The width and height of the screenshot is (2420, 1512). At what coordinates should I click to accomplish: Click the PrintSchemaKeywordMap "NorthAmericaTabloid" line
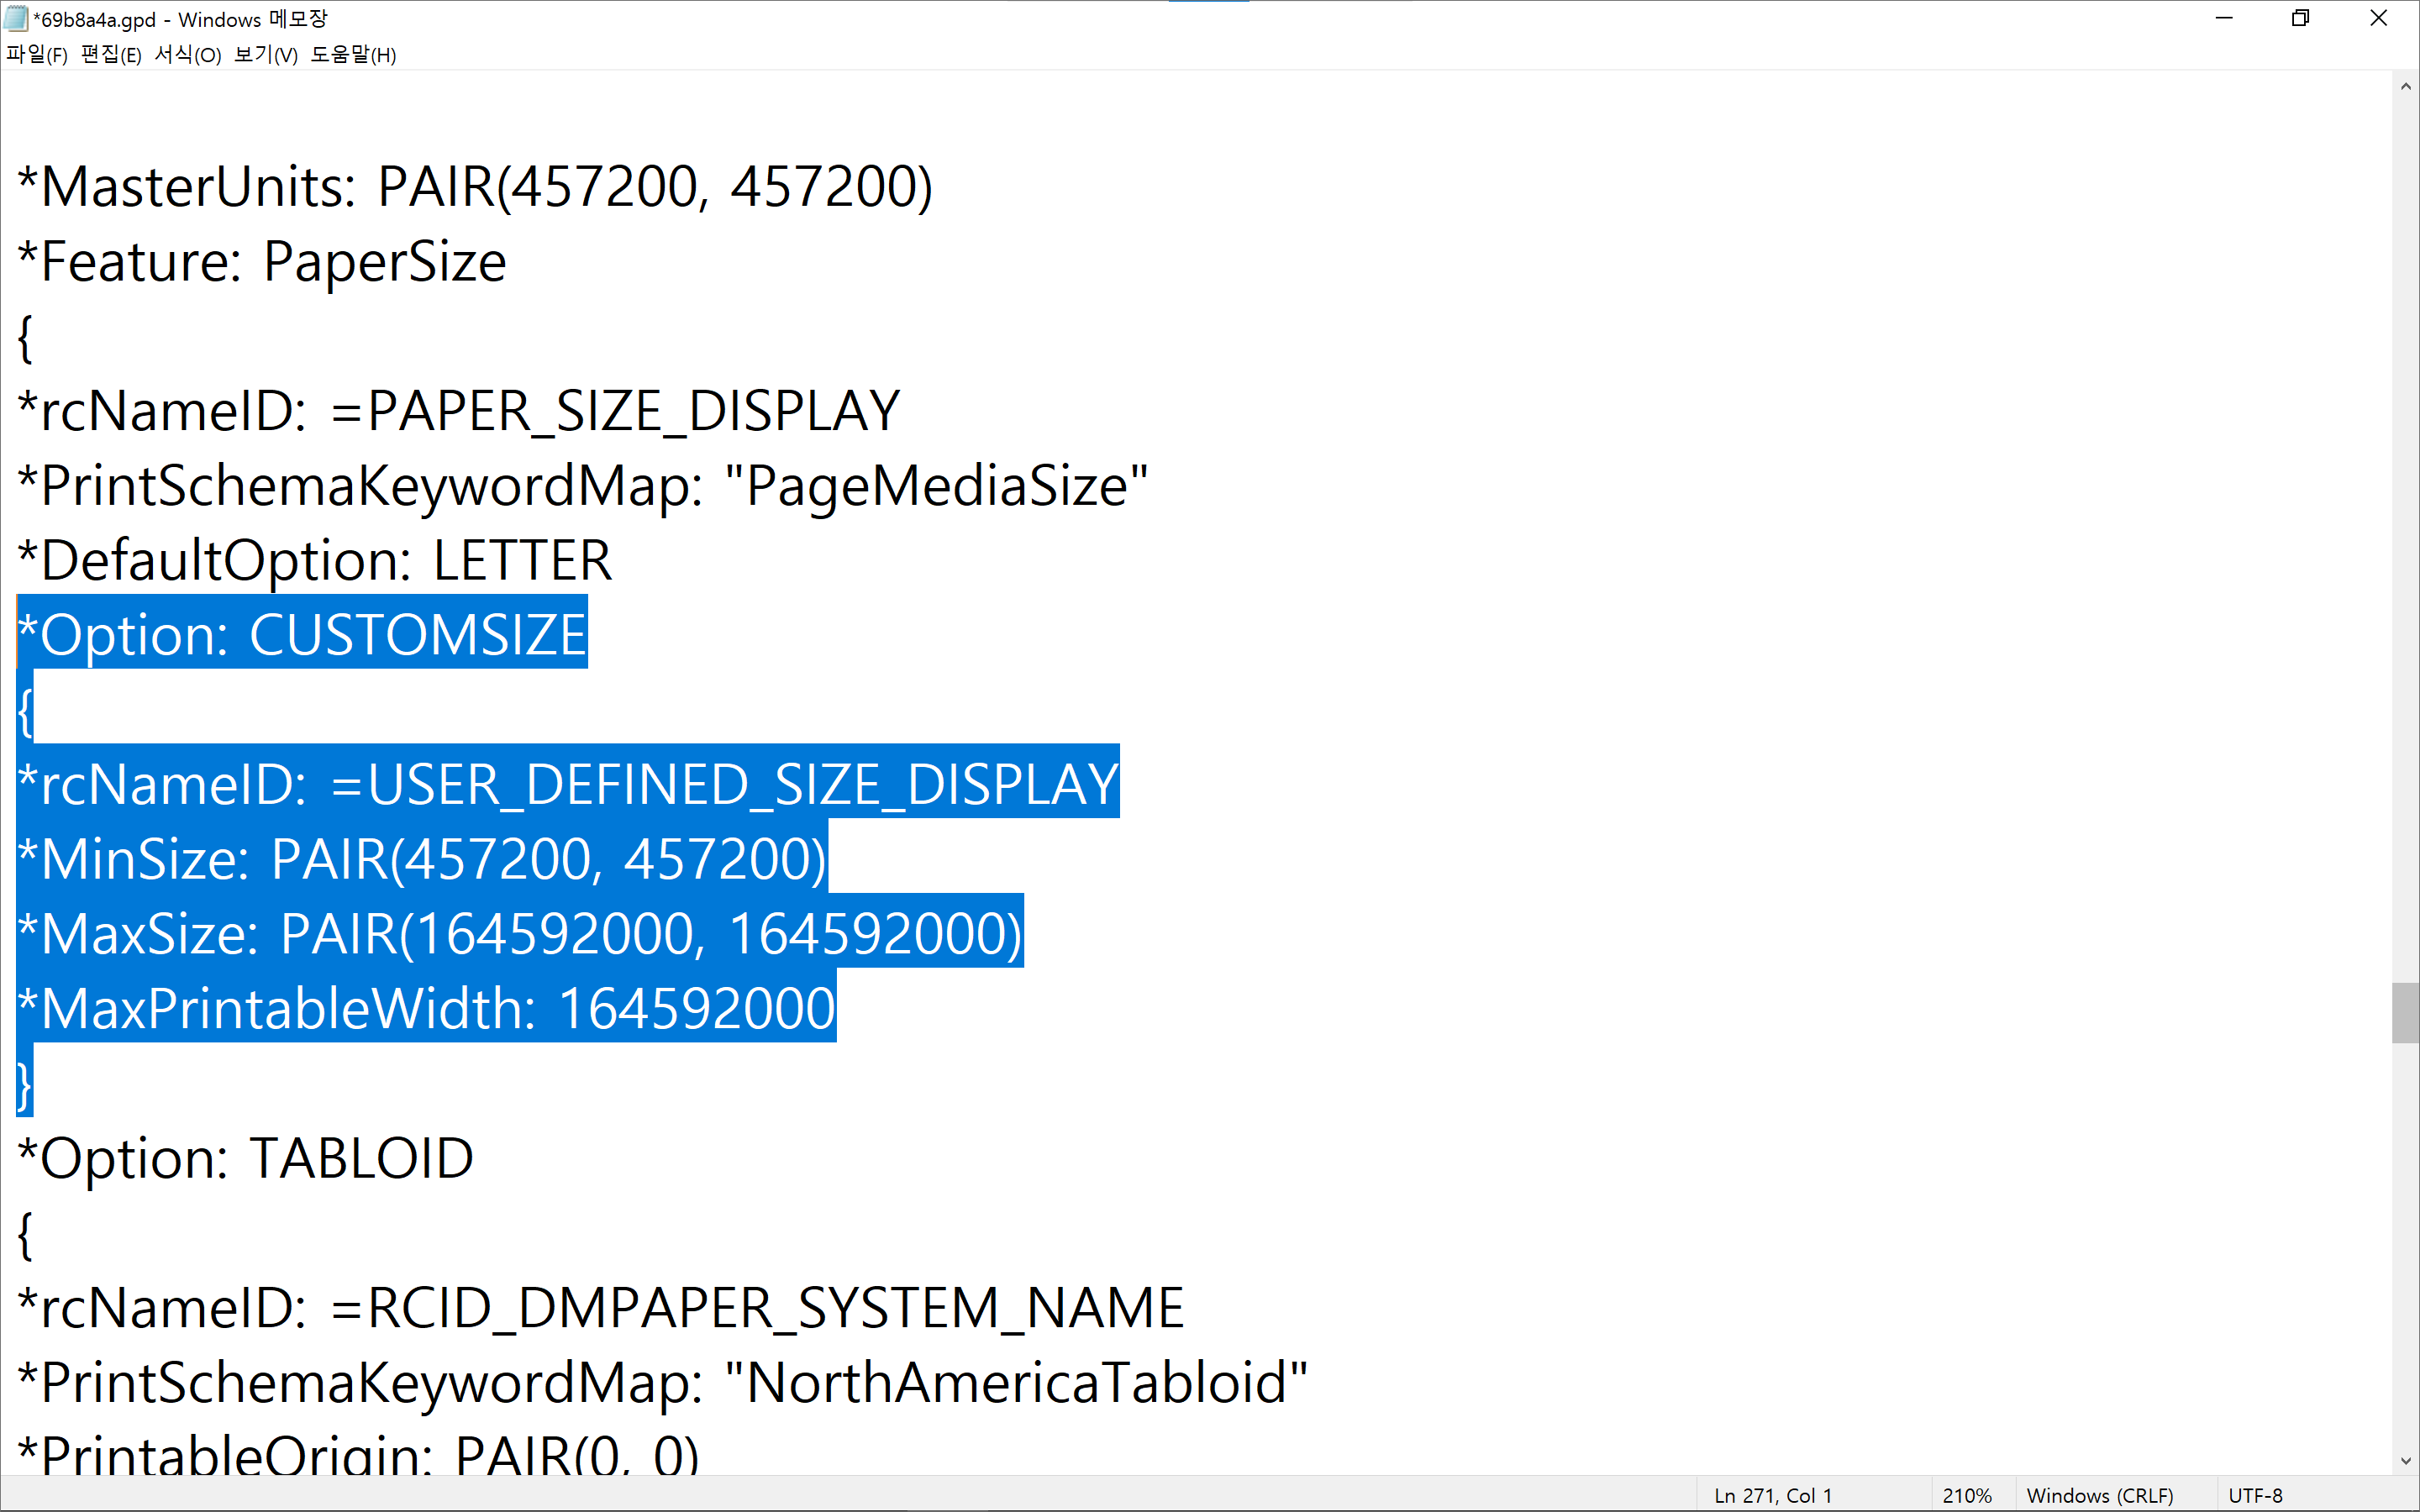[663, 1383]
